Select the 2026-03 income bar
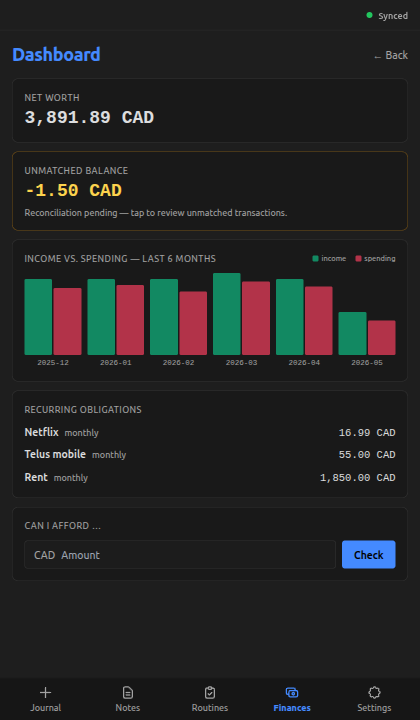This screenshot has width=420, height=720. tap(227, 314)
